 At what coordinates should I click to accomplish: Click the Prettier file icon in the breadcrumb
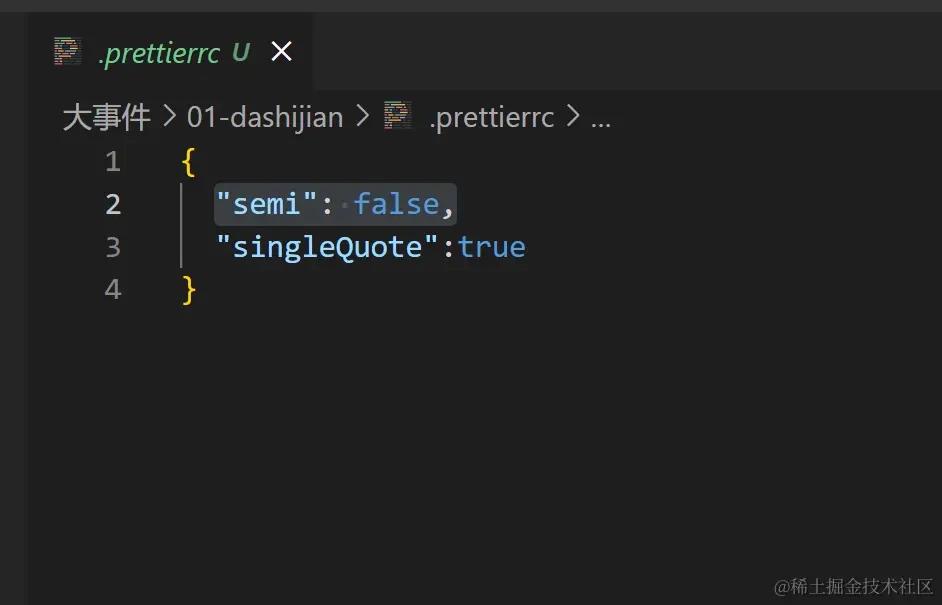click(x=397, y=116)
